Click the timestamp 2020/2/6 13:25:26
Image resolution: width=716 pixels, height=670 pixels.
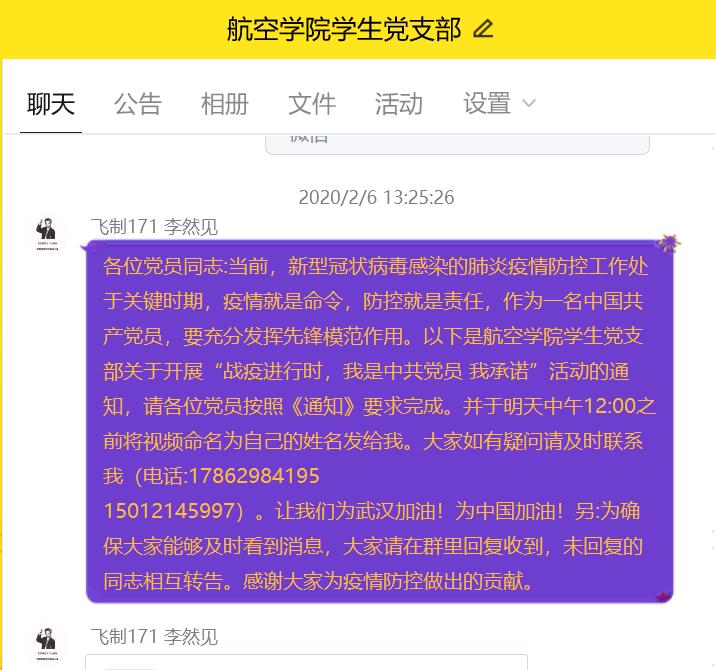tap(376, 197)
